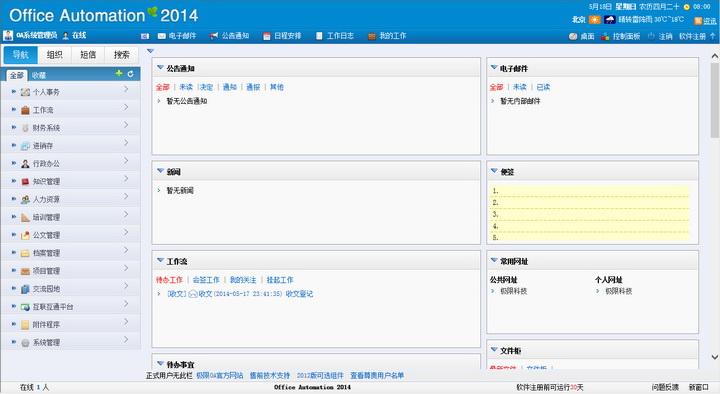This screenshot has width=720, height=394.
Task: Click the 财务系统 money bag icon
Action: click(25, 128)
